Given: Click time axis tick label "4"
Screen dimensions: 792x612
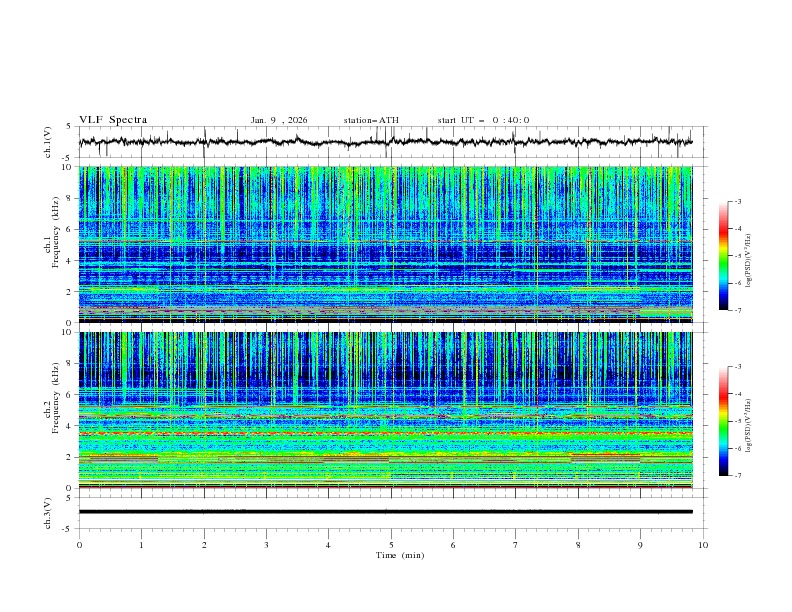Looking at the screenshot, I should [328, 545].
